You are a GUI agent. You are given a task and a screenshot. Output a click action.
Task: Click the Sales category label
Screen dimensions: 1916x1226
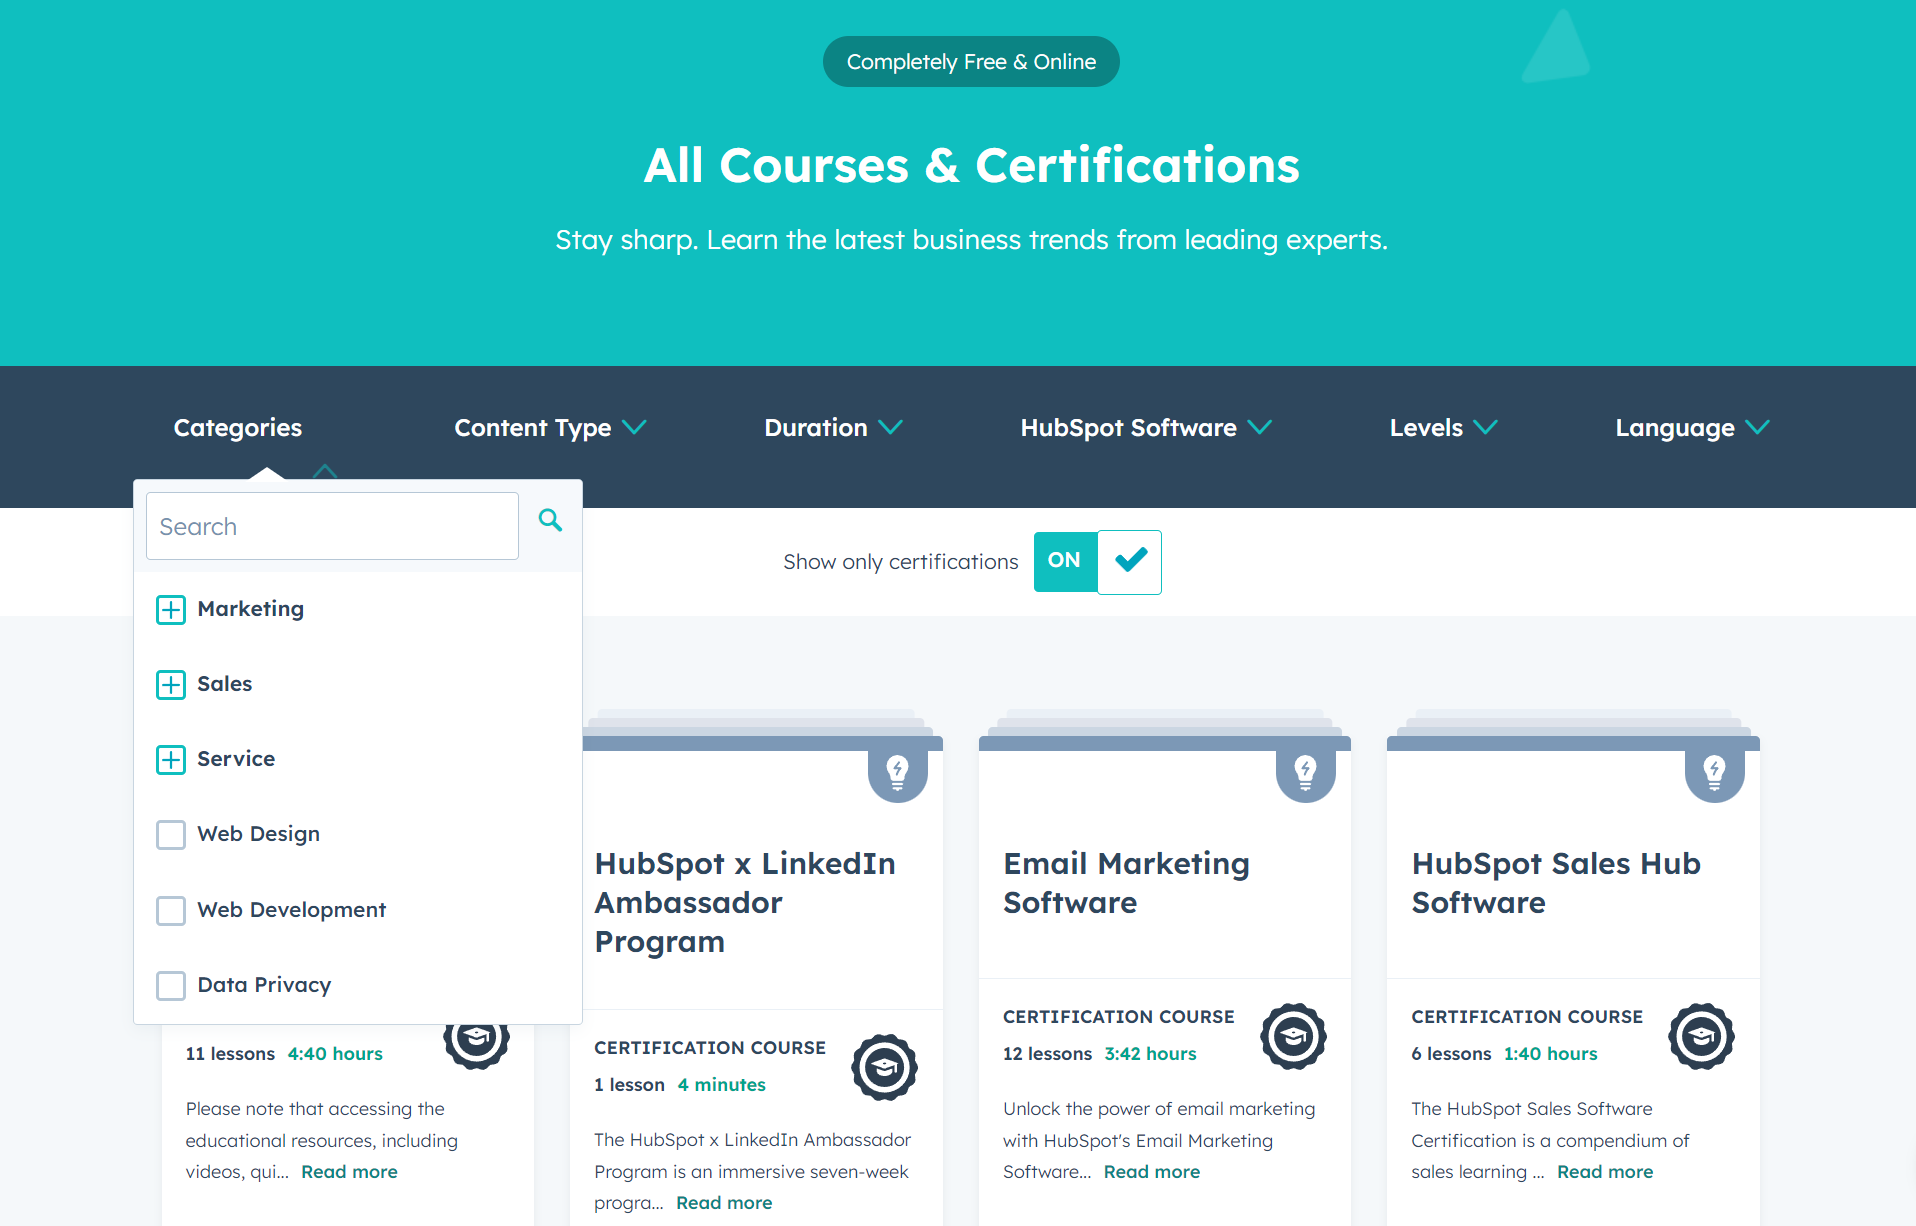tap(225, 684)
